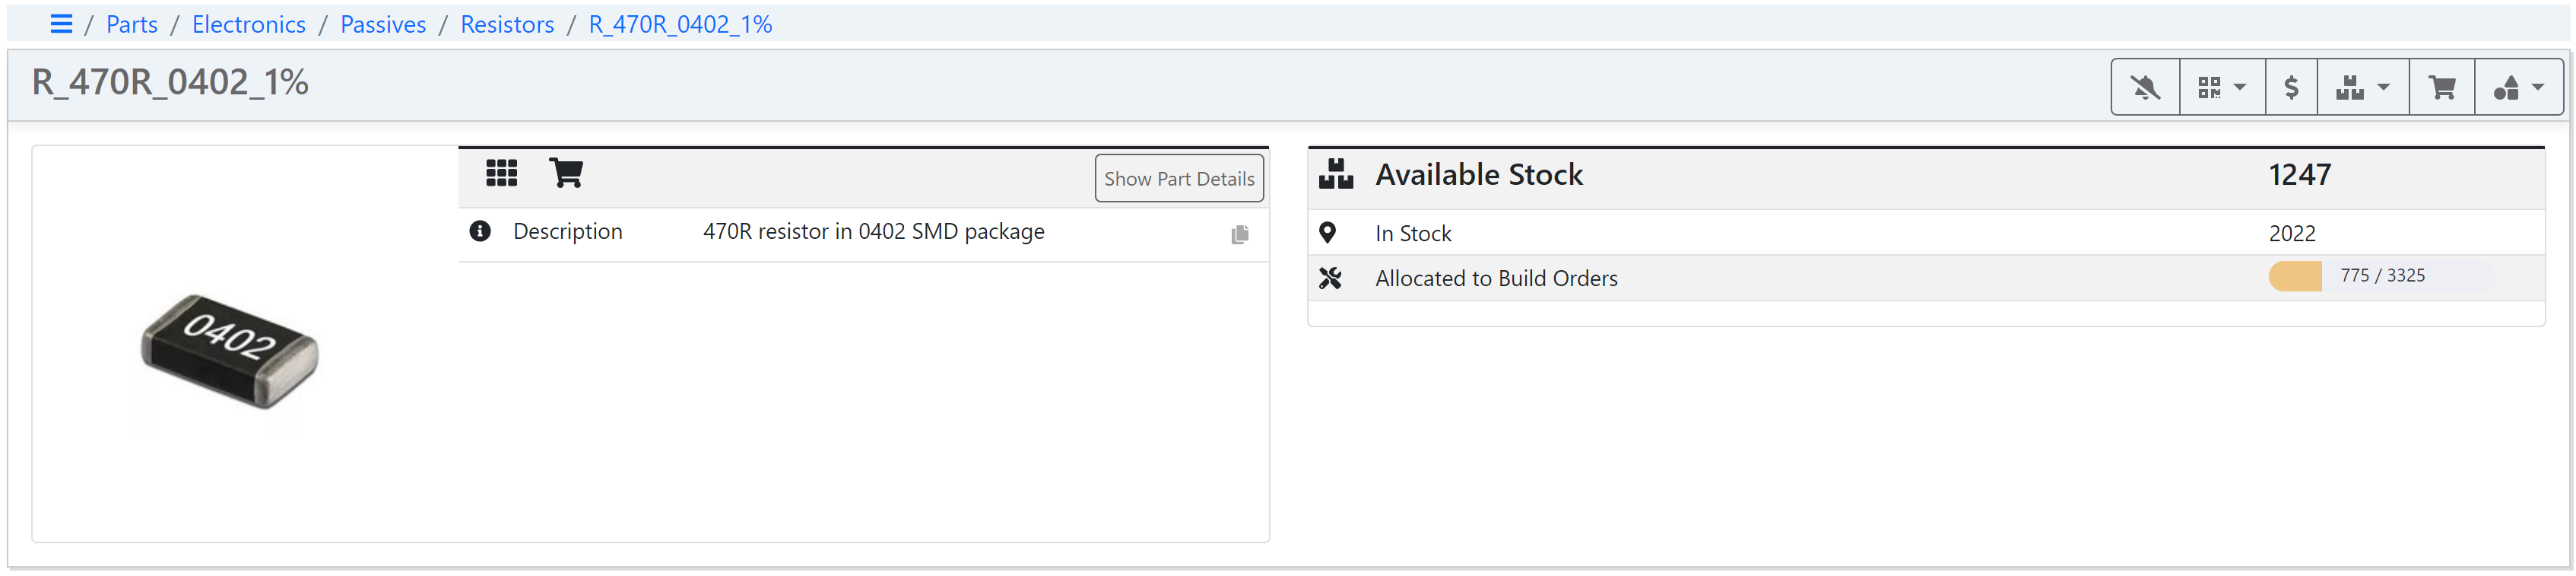Open the QR code barcode actions dropdown
Image resolution: width=2576 pixels, height=576 pixels.
(2221, 88)
